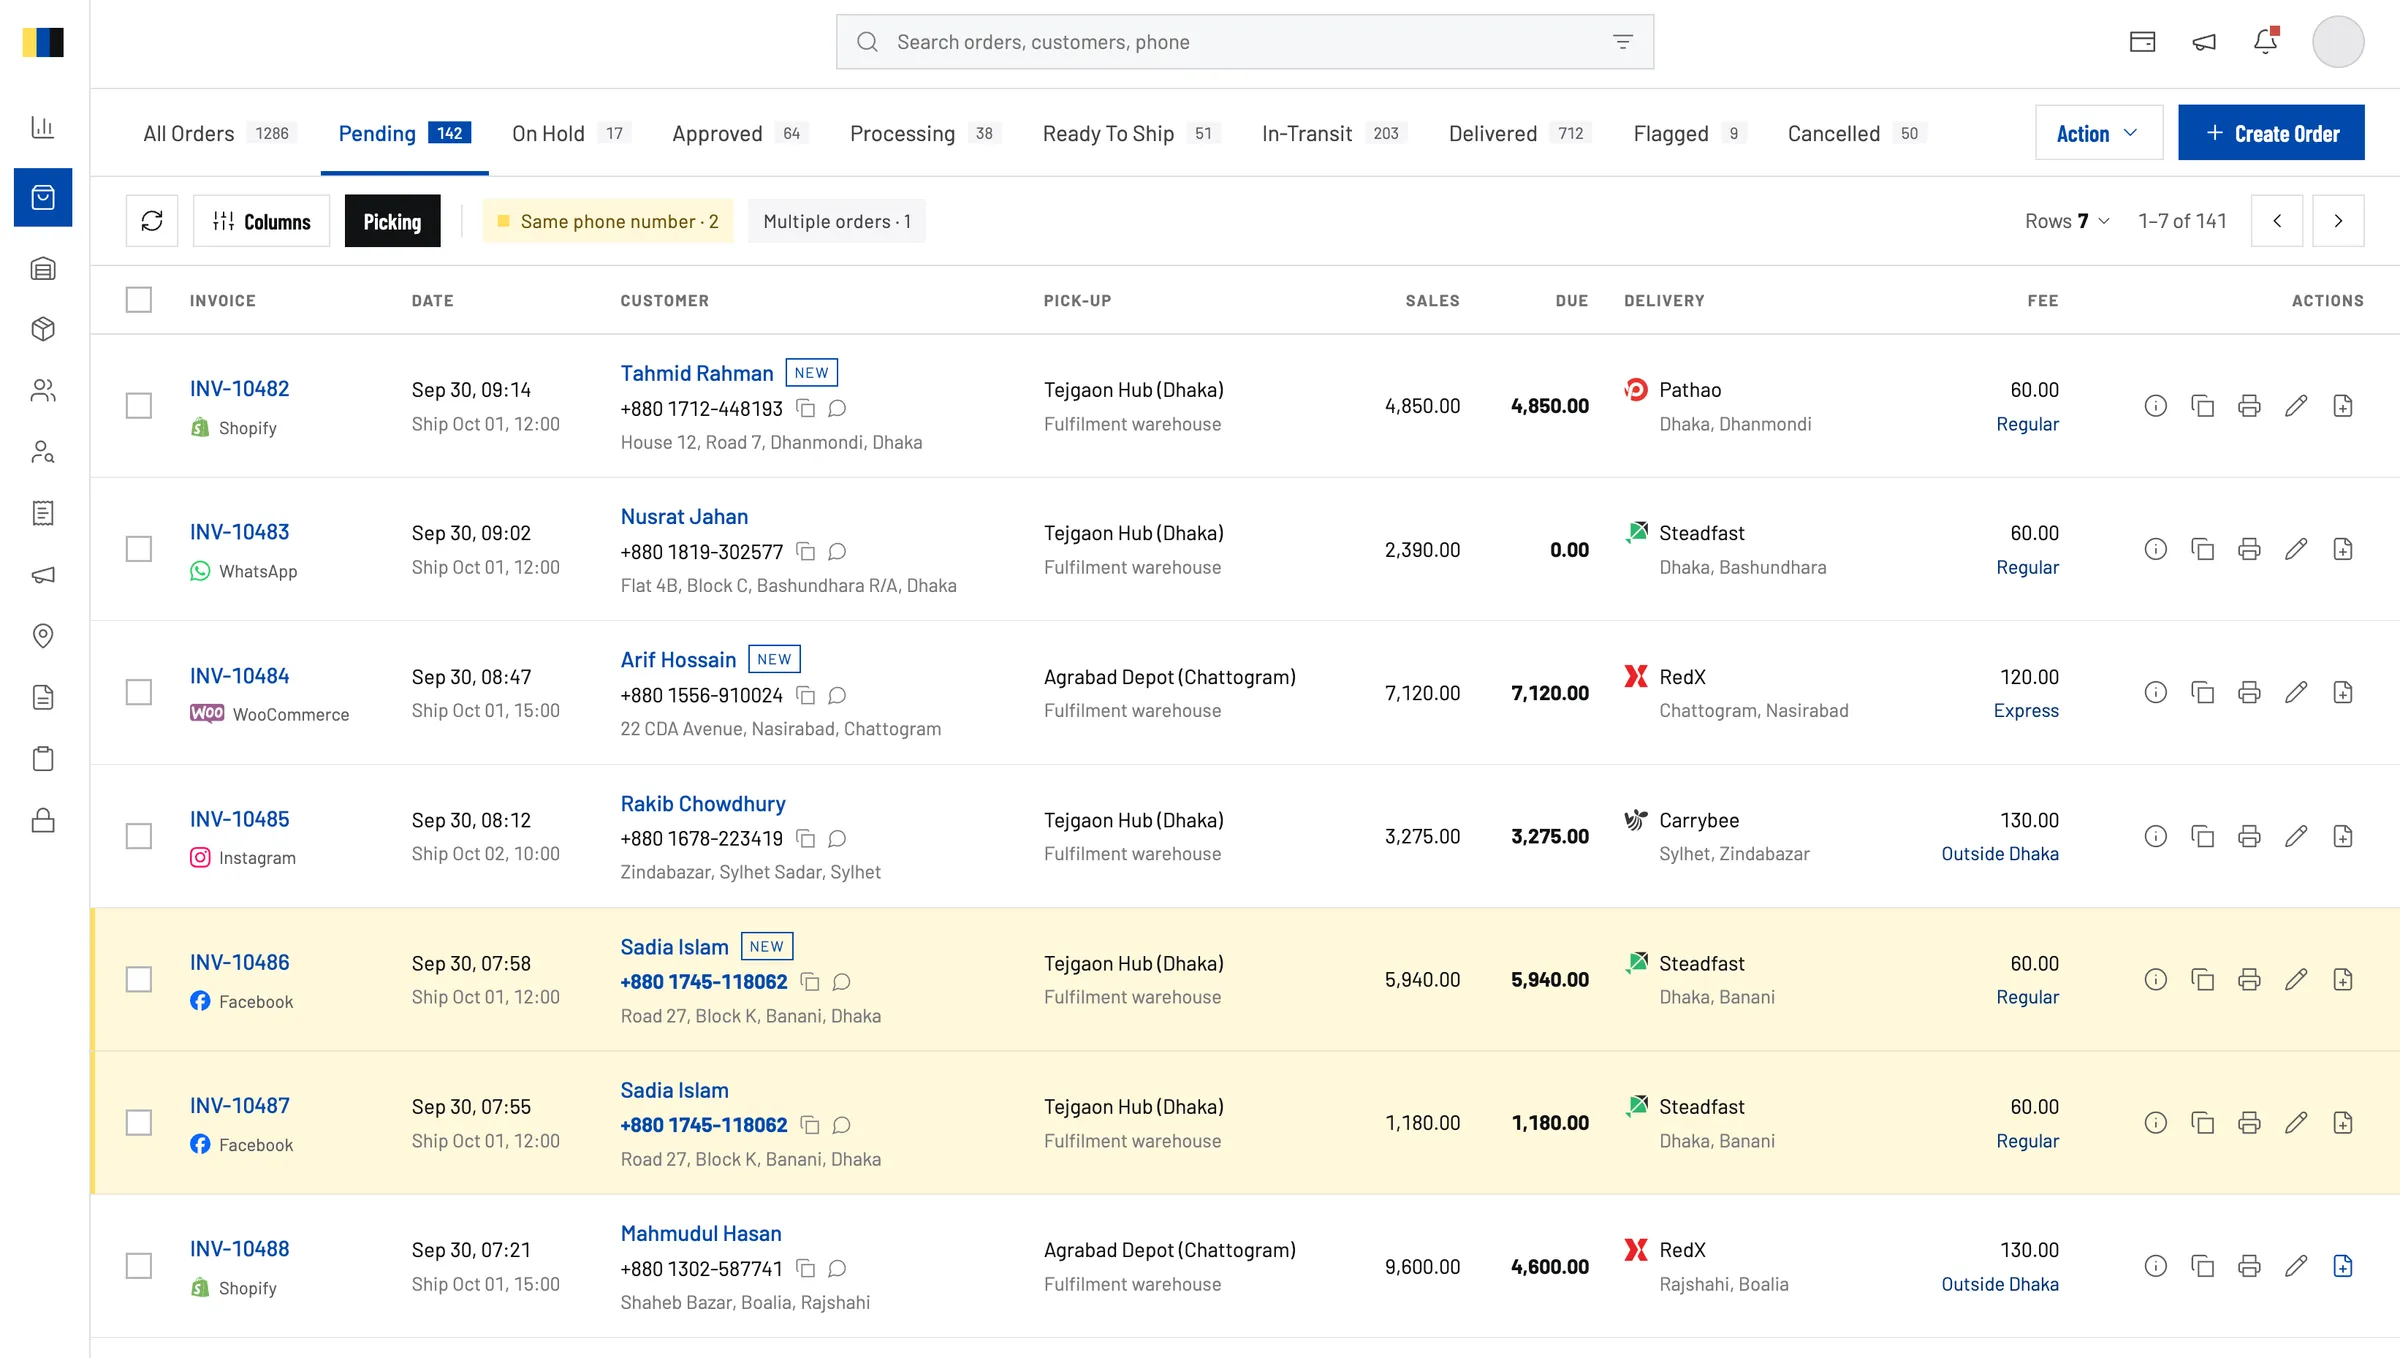The height and width of the screenshot is (1358, 2400).
Task: Open the user avatar in the top bar
Action: tap(2338, 41)
